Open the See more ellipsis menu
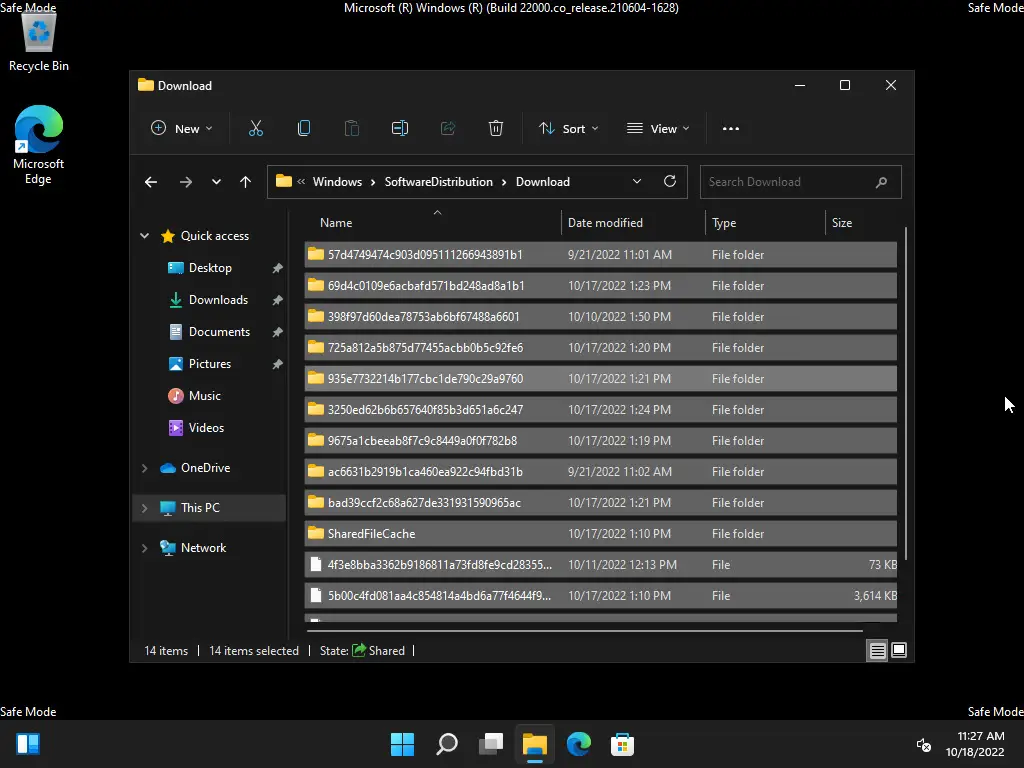This screenshot has width=1024, height=768. [x=731, y=129]
